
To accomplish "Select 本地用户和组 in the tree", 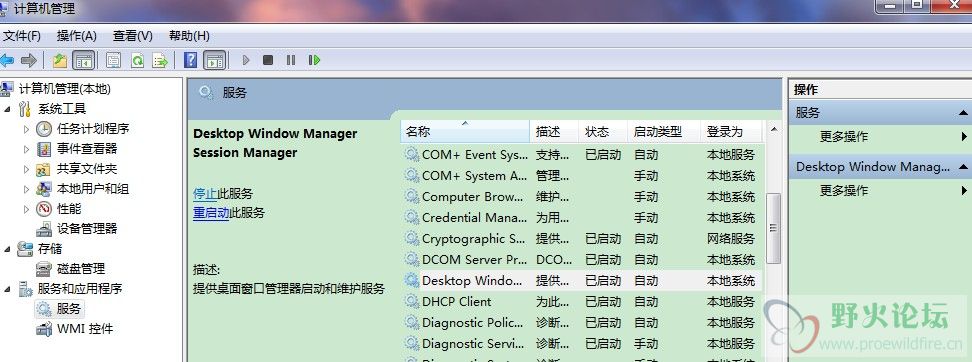I will (x=93, y=188).
